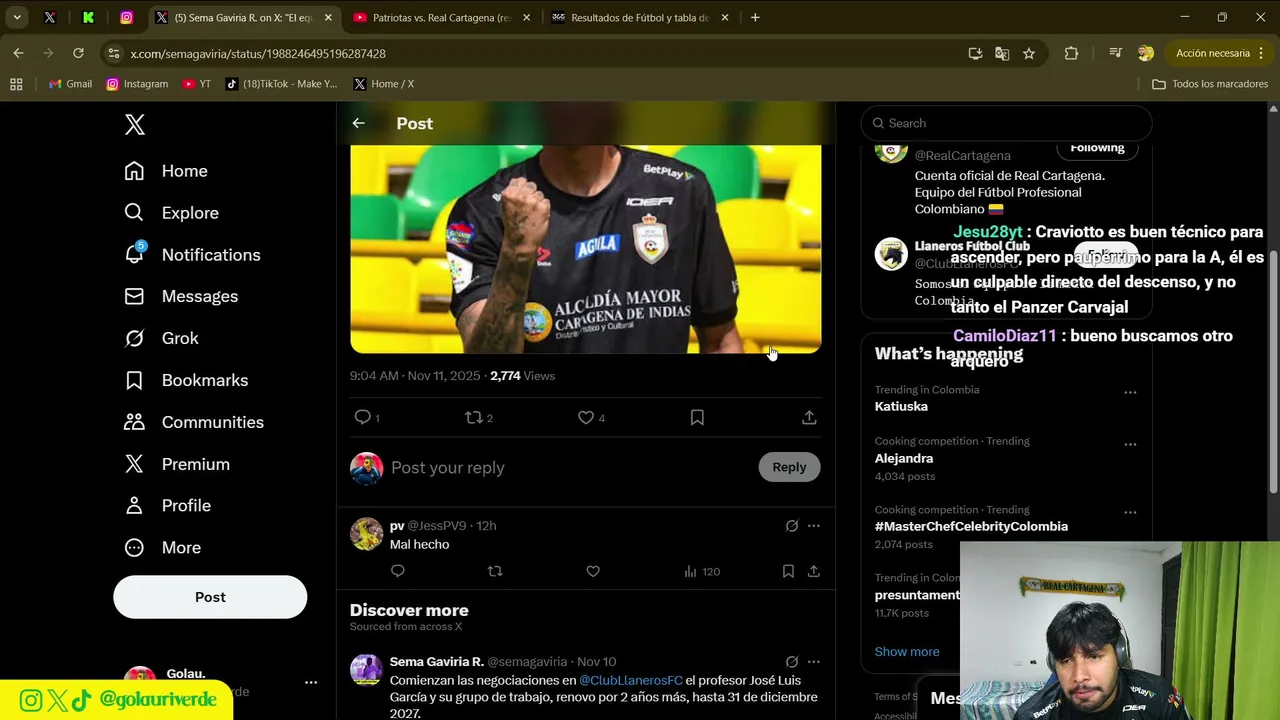This screenshot has width=1280, height=720.
Task: Open Messages in X sidebar
Action: 181,297
